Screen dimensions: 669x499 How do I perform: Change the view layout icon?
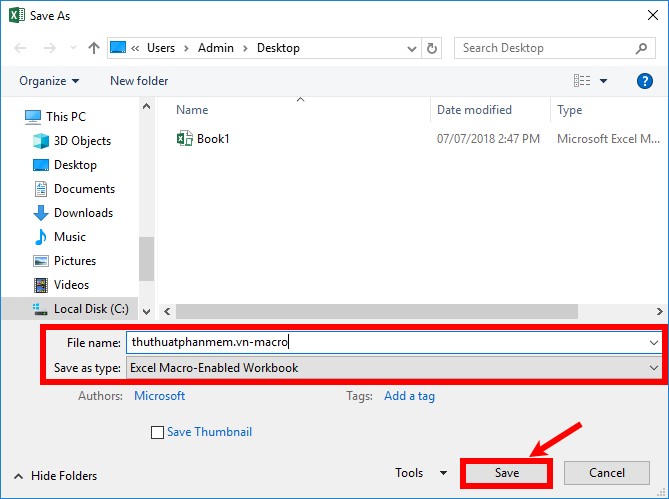coord(582,80)
